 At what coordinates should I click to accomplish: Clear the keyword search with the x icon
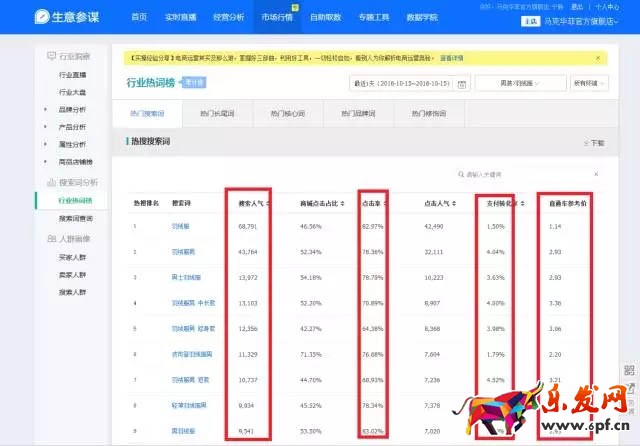click(x=596, y=174)
